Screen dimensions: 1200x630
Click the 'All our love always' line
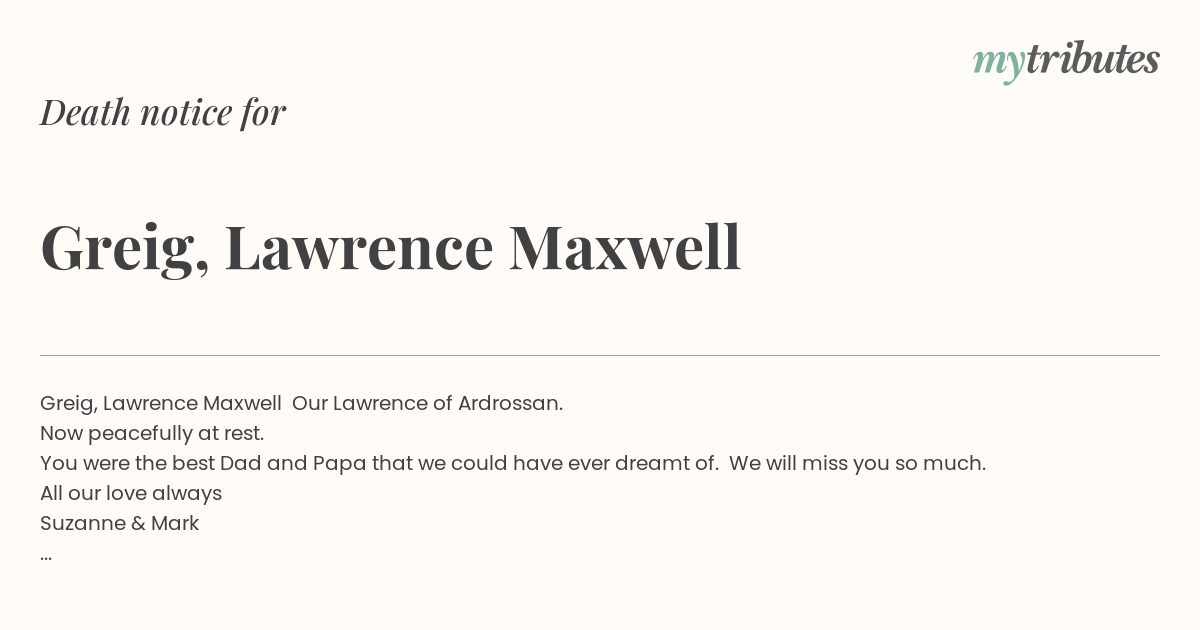click(131, 493)
